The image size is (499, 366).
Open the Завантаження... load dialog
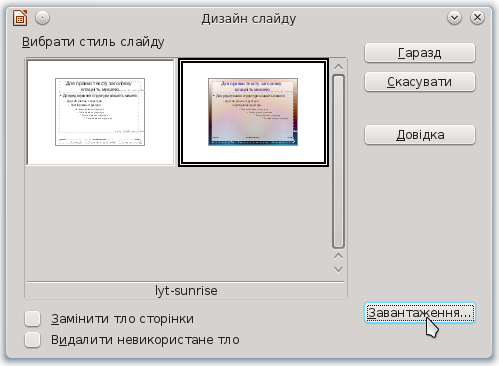[420, 313]
